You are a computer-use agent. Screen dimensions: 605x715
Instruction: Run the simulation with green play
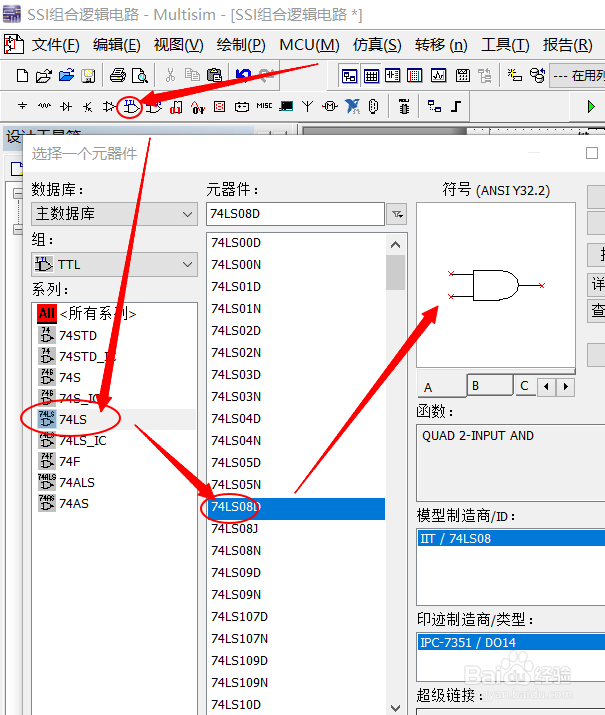(x=591, y=107)
